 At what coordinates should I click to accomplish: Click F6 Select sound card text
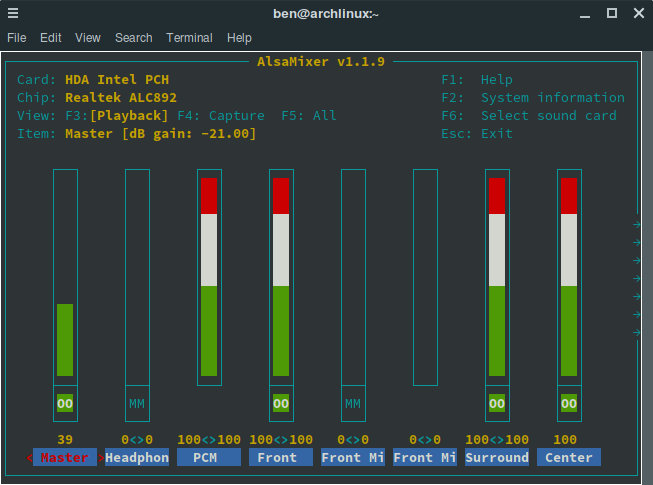(x=529, y=116)
